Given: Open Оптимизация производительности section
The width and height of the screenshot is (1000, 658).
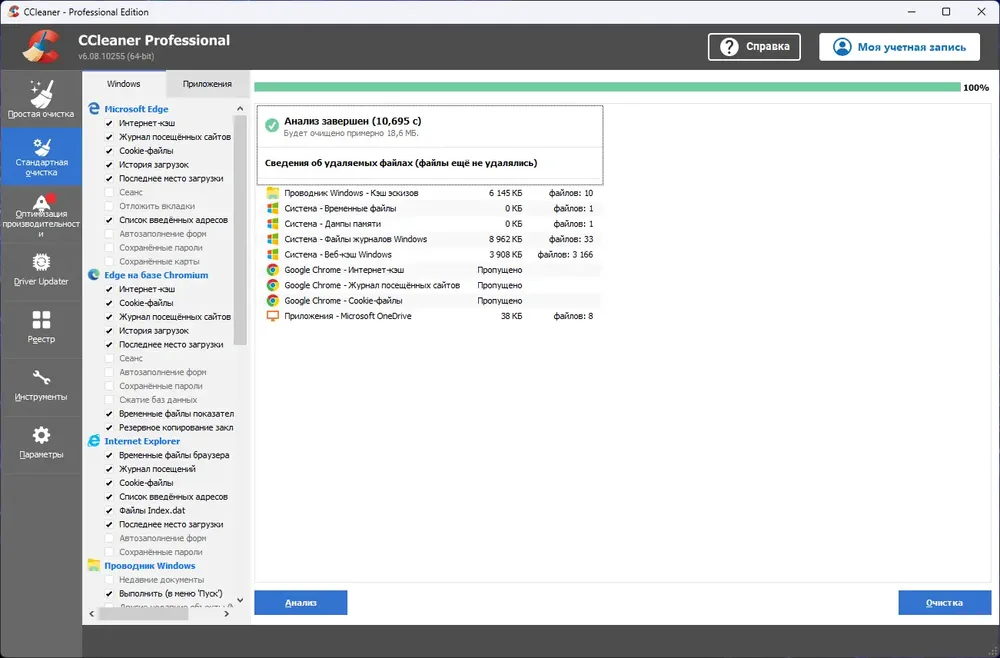Looking at the screenshot, I should 41,215.
